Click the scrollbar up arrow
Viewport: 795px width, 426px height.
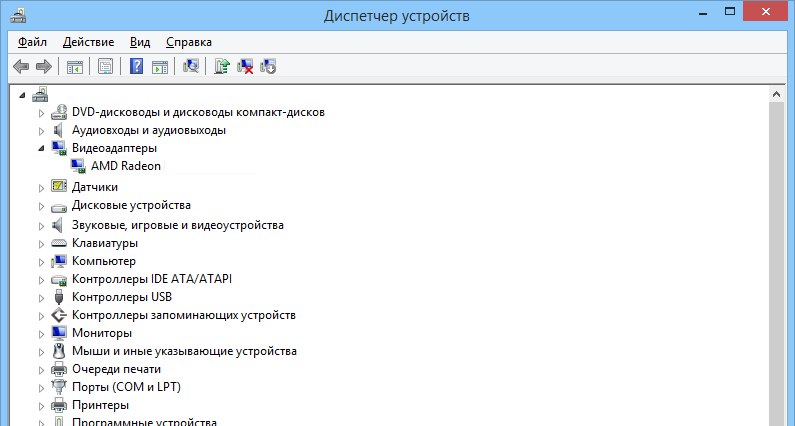[776, 94]
